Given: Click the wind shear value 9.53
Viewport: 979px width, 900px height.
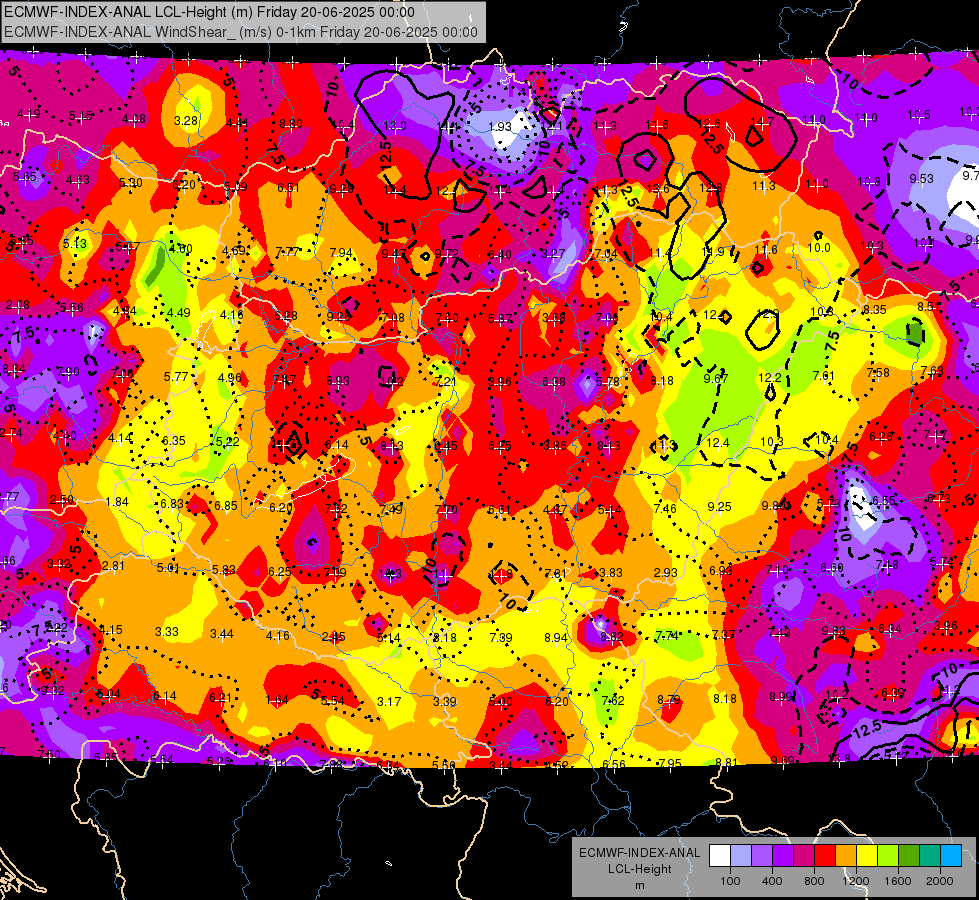Looking at the screenshot, I should [922, 179].
